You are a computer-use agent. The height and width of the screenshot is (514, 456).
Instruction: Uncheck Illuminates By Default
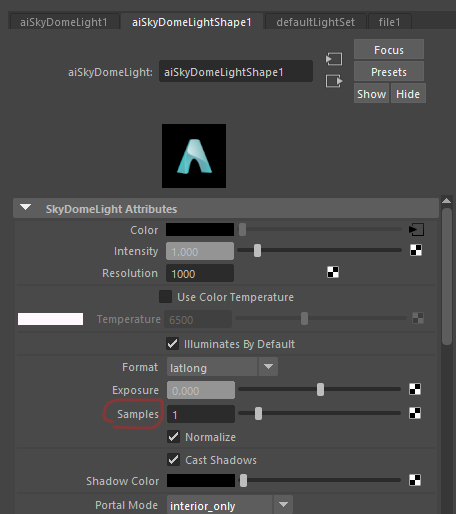172,344
